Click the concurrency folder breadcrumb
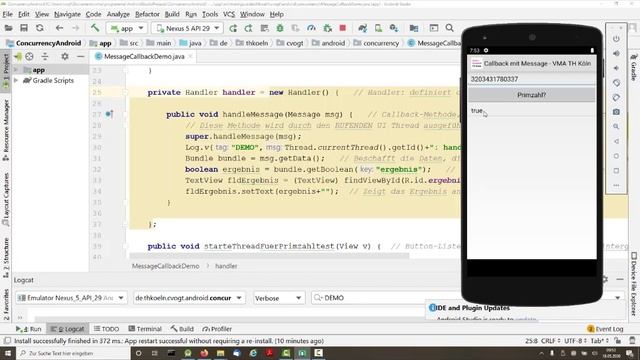Image resolution: width=640 pixels, height=360 pixels. pos(376,43)
